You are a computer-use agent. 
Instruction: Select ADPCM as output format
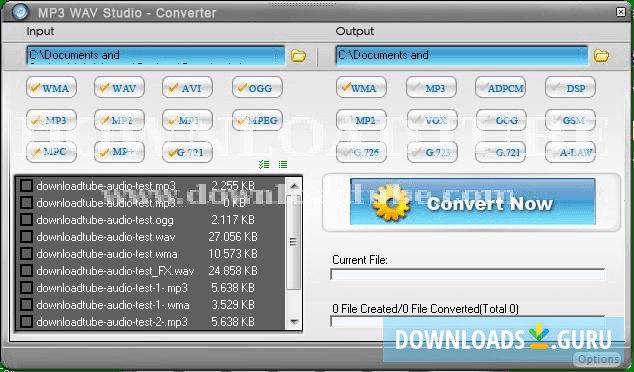pos(501,87)
